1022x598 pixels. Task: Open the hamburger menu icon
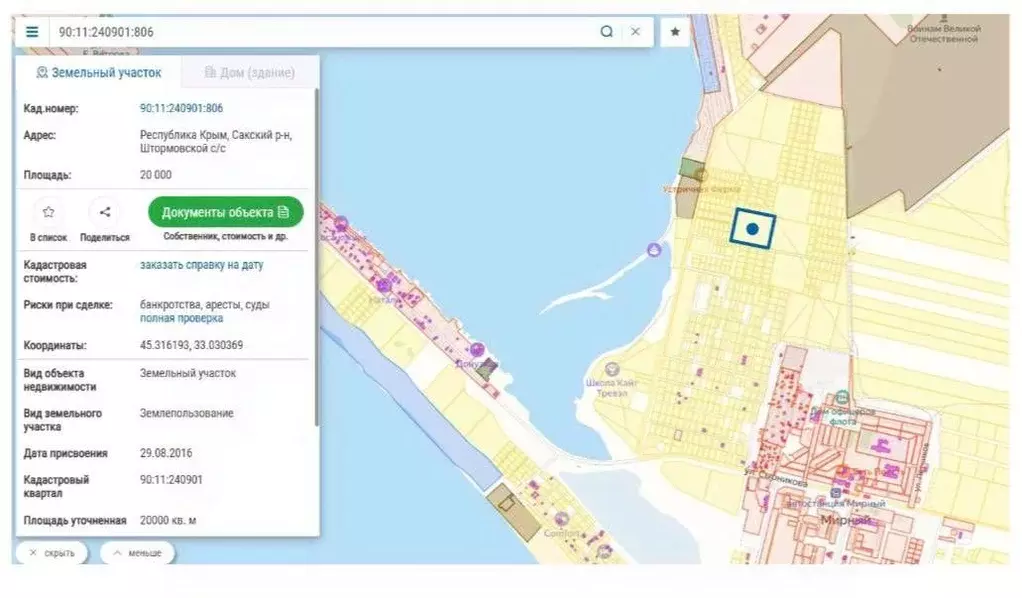pyautogui.click(x=32, y=32)
